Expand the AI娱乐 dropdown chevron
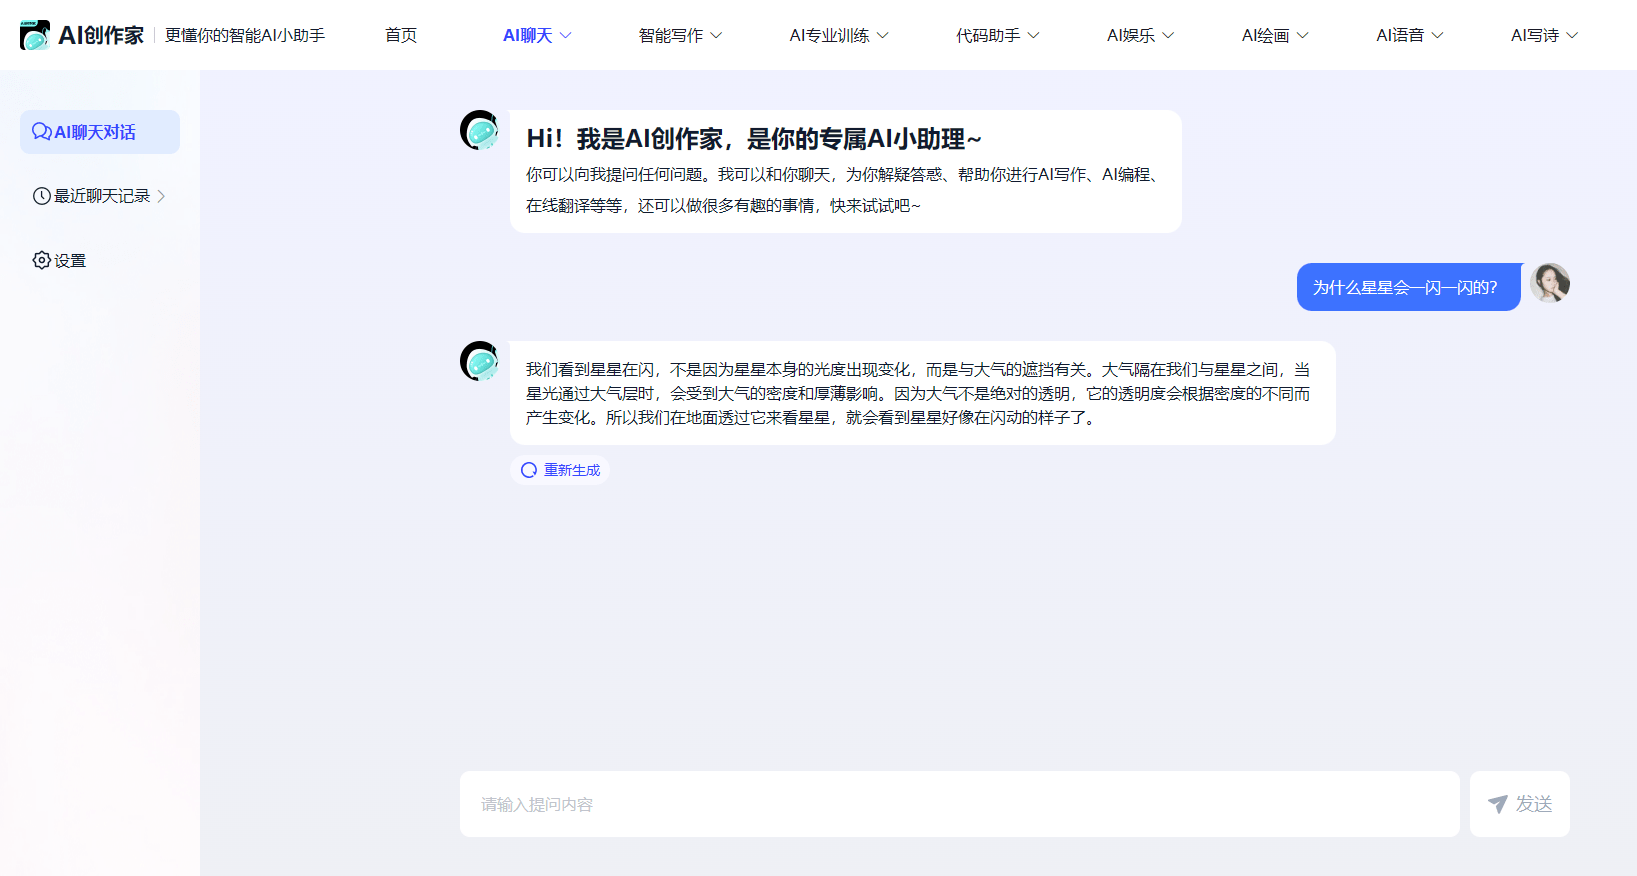 [x=1168, y=35]
